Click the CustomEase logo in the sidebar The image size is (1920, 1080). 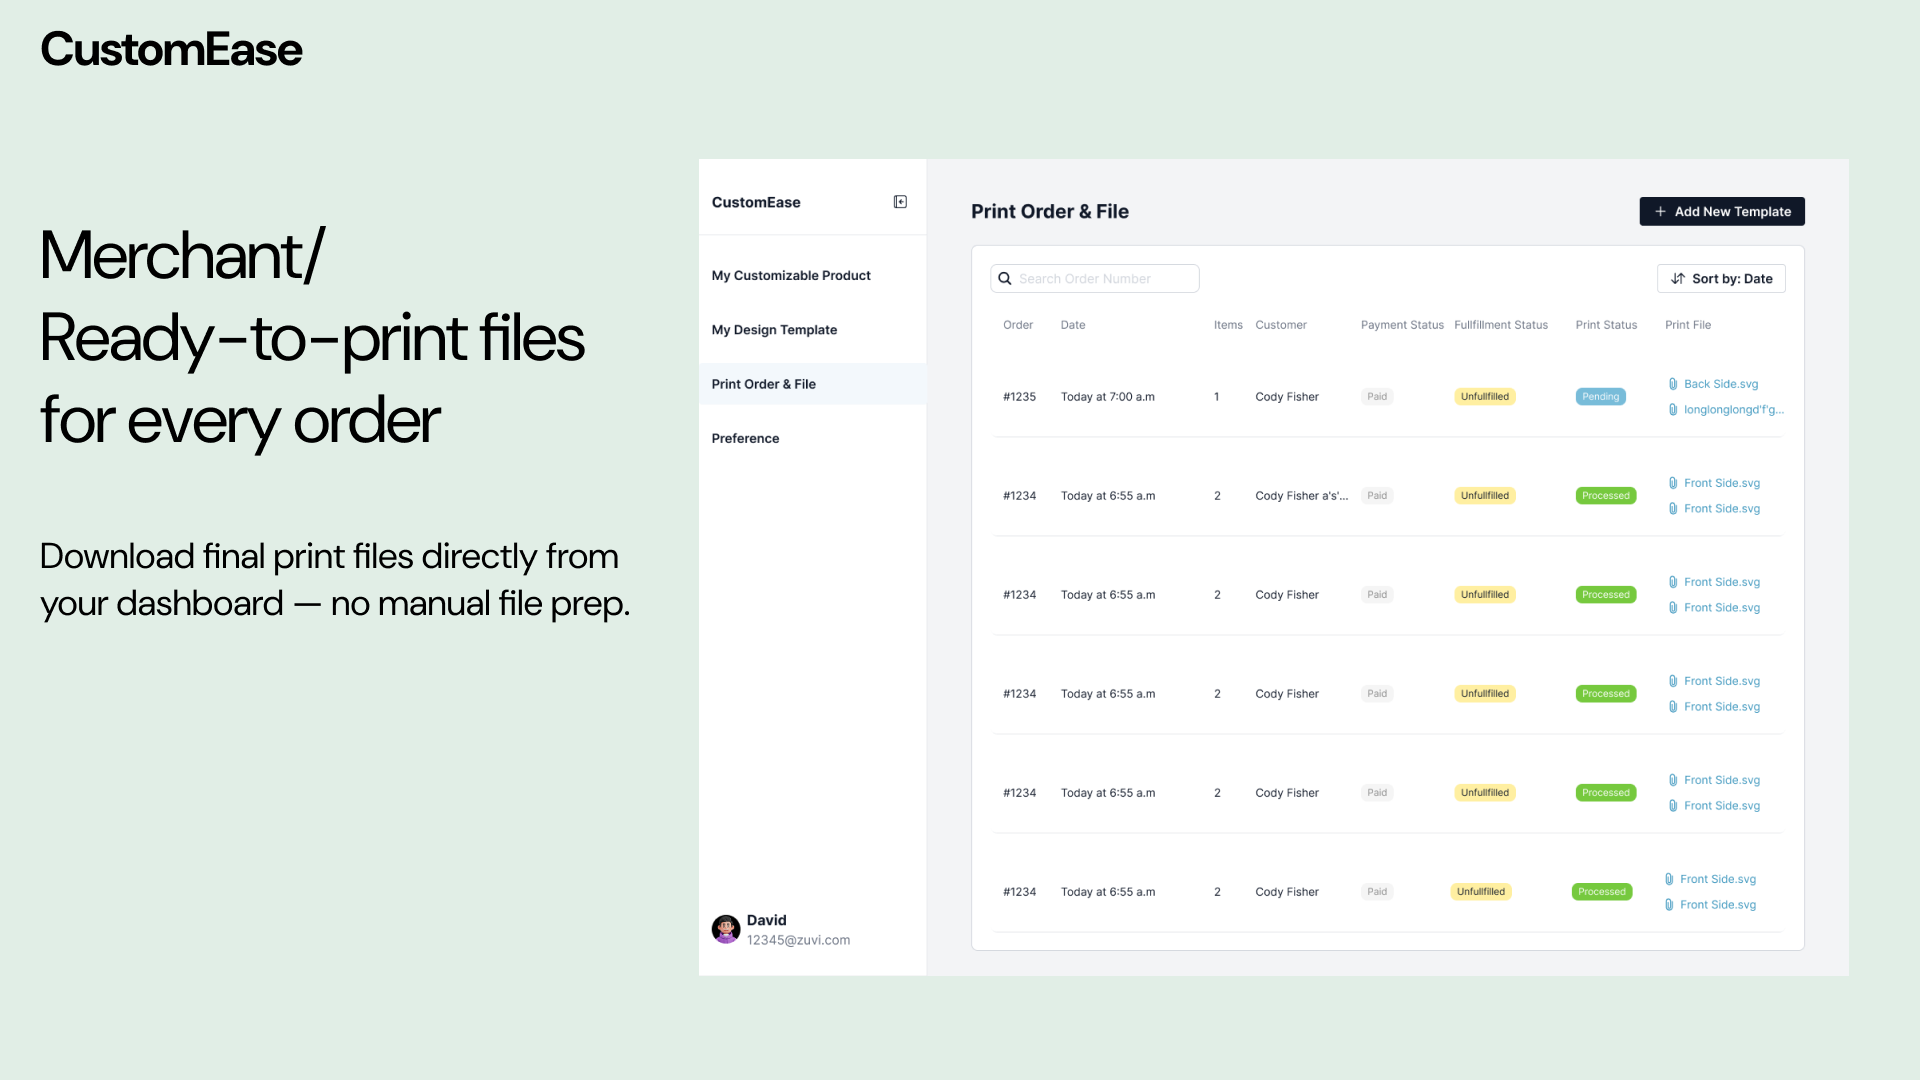pos(756,202)
